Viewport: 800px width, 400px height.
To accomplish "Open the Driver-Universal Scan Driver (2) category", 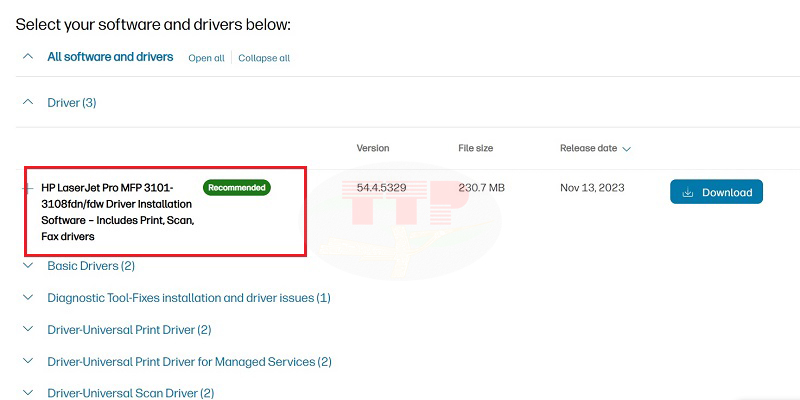I will tap(131, 393).
